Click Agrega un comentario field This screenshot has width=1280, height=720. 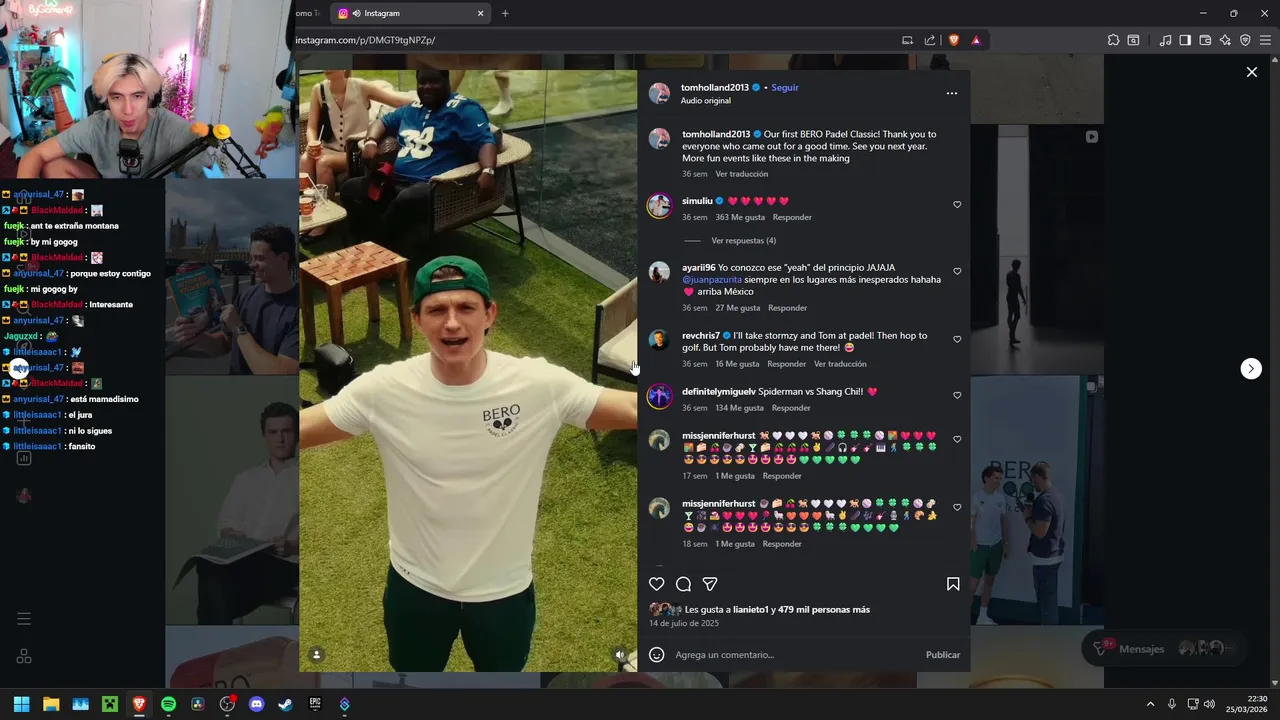tap(795, 655)
